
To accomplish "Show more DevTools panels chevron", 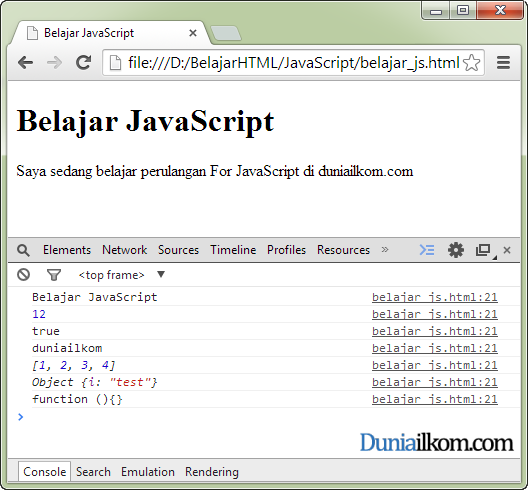I will click(x=385, y=250).
